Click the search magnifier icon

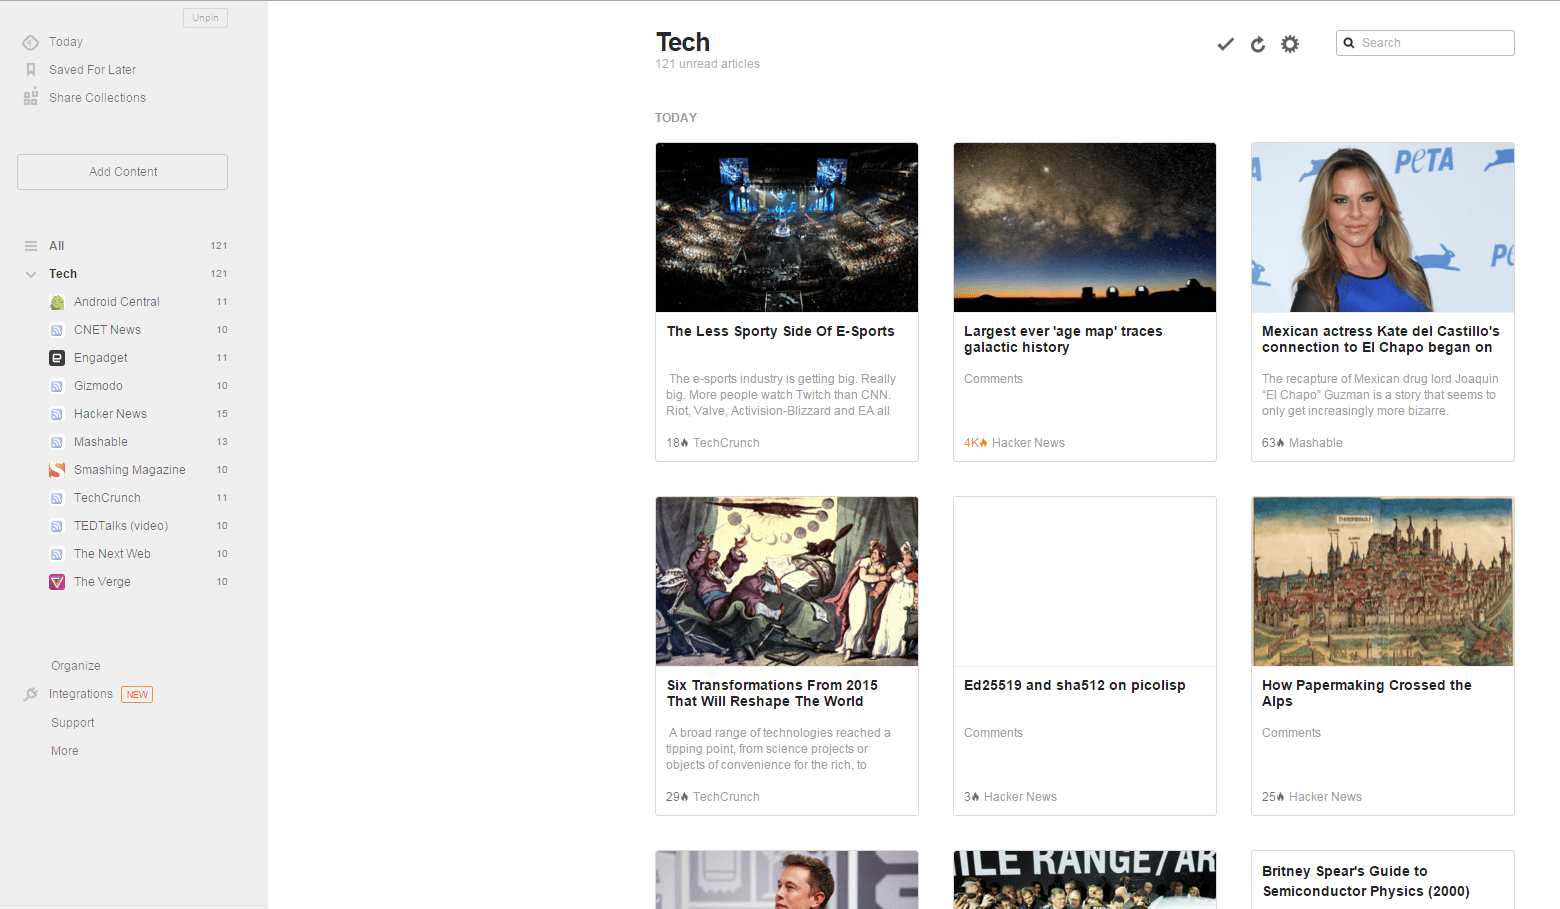(x=1349, y=43)
